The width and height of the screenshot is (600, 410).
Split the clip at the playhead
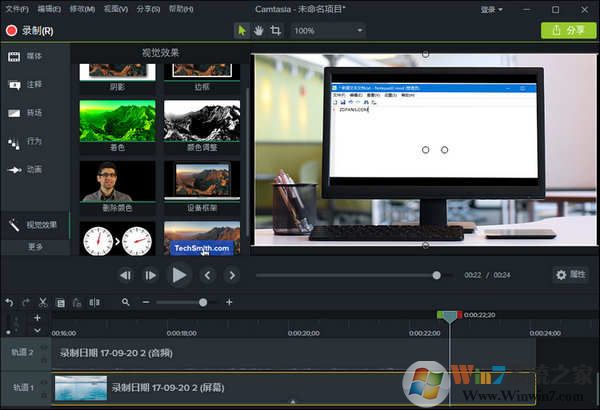click(x=95, y=303)
